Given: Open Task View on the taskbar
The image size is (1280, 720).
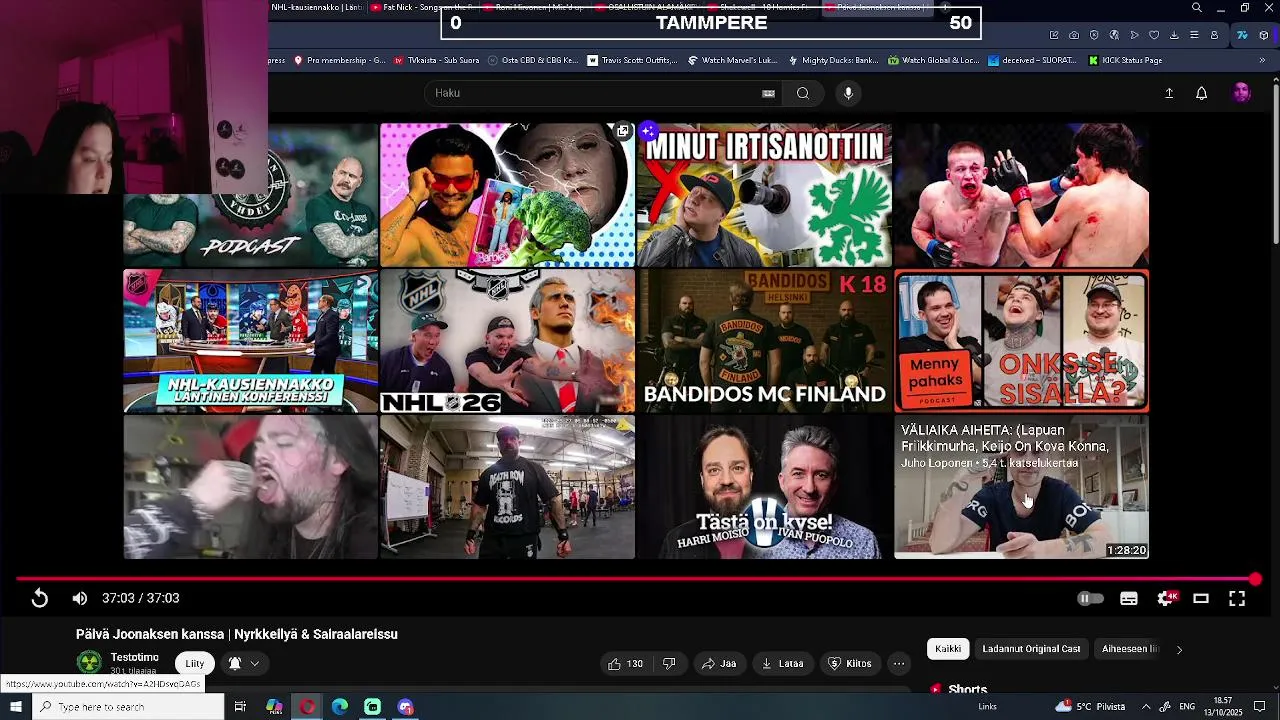Looking at the screenshot, I should click(240, 707).
